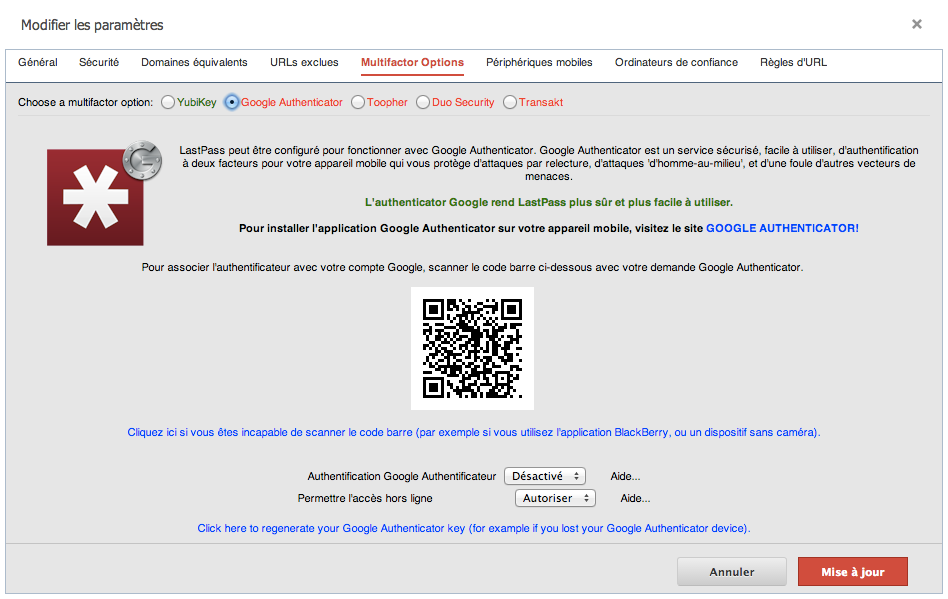Screen dimensions: 948x599
Task: Click the 'Modifier les paramètres' title
Action: (92, 25)
